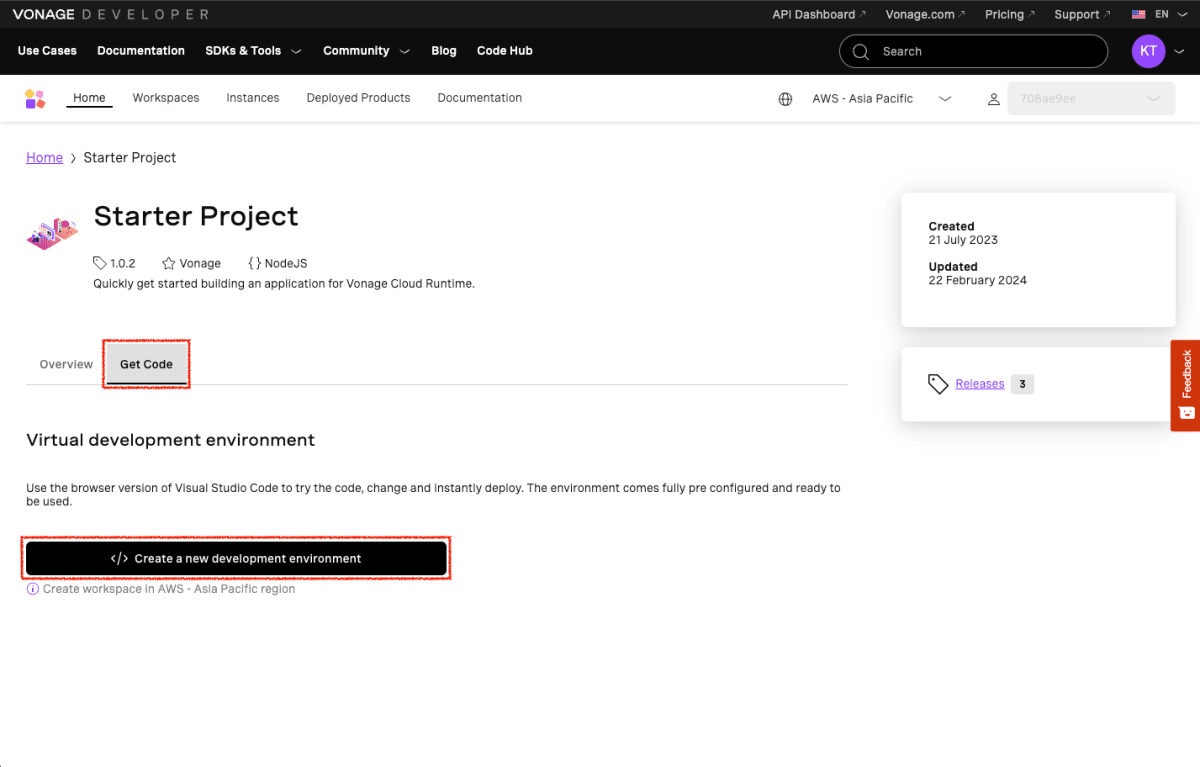The image size is (1200, 767).
Task: Click the Starter Project breadcrumb text
Action: pos(130,158)
